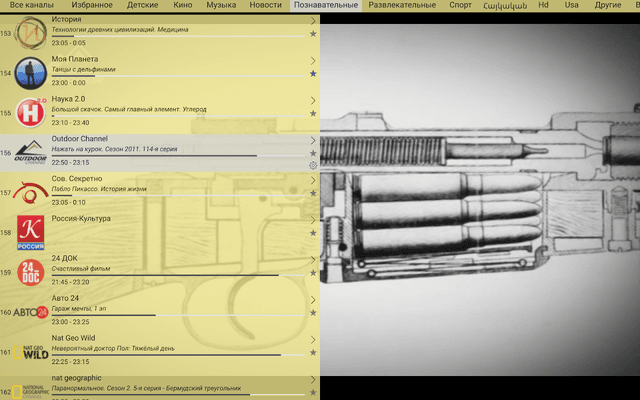The height and width of the screenshot is (400, 640).
Task: Select the Сов. Секретно channel logo
Action: click(x=31, y=193)
